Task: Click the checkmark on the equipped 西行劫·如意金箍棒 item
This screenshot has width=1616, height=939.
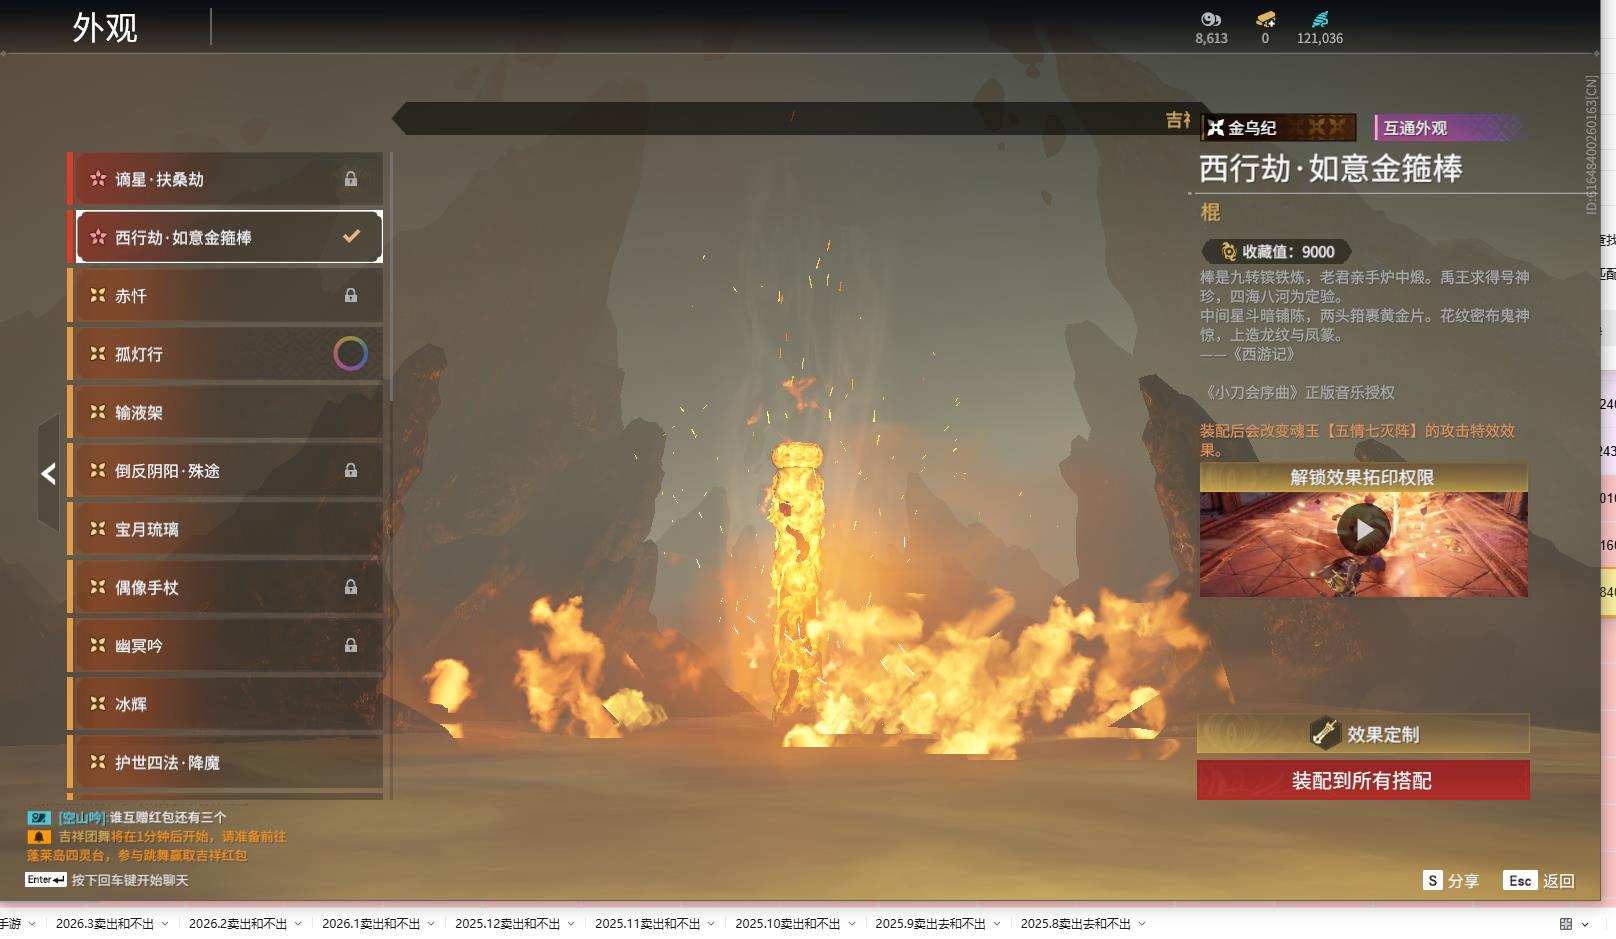Action: point(351,237)
